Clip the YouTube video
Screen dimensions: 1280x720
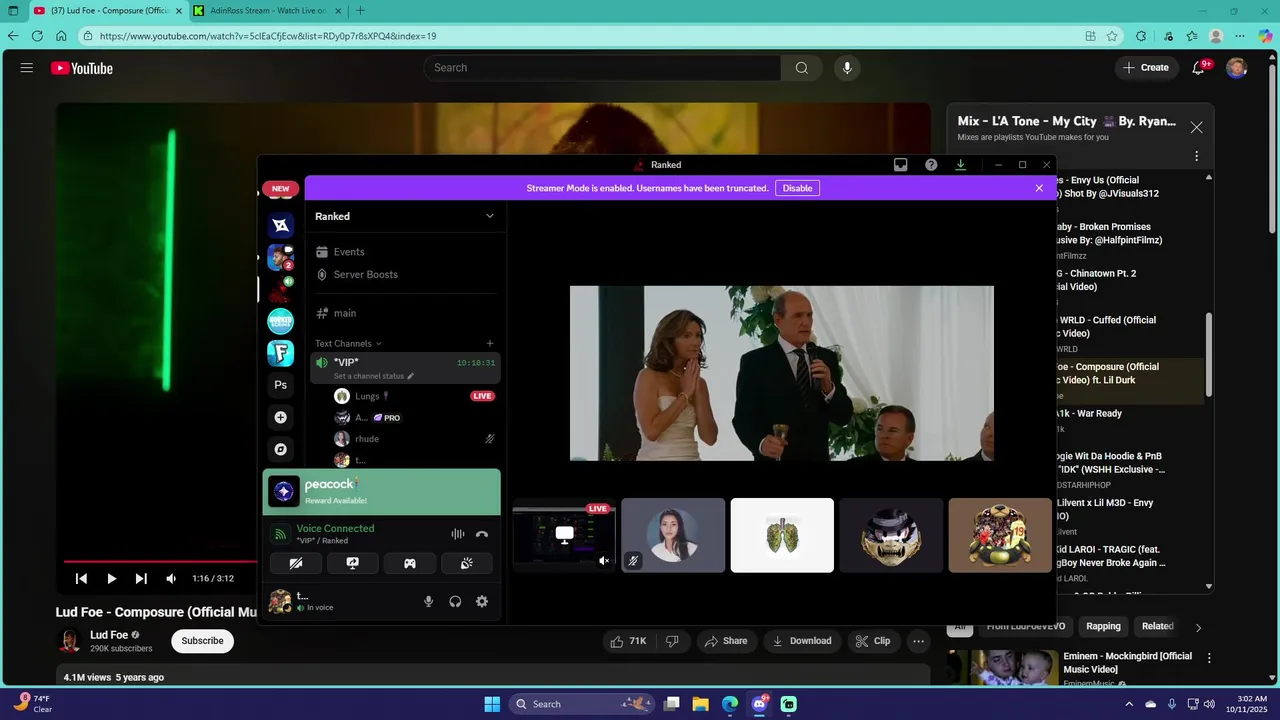[x=872, y=641]
